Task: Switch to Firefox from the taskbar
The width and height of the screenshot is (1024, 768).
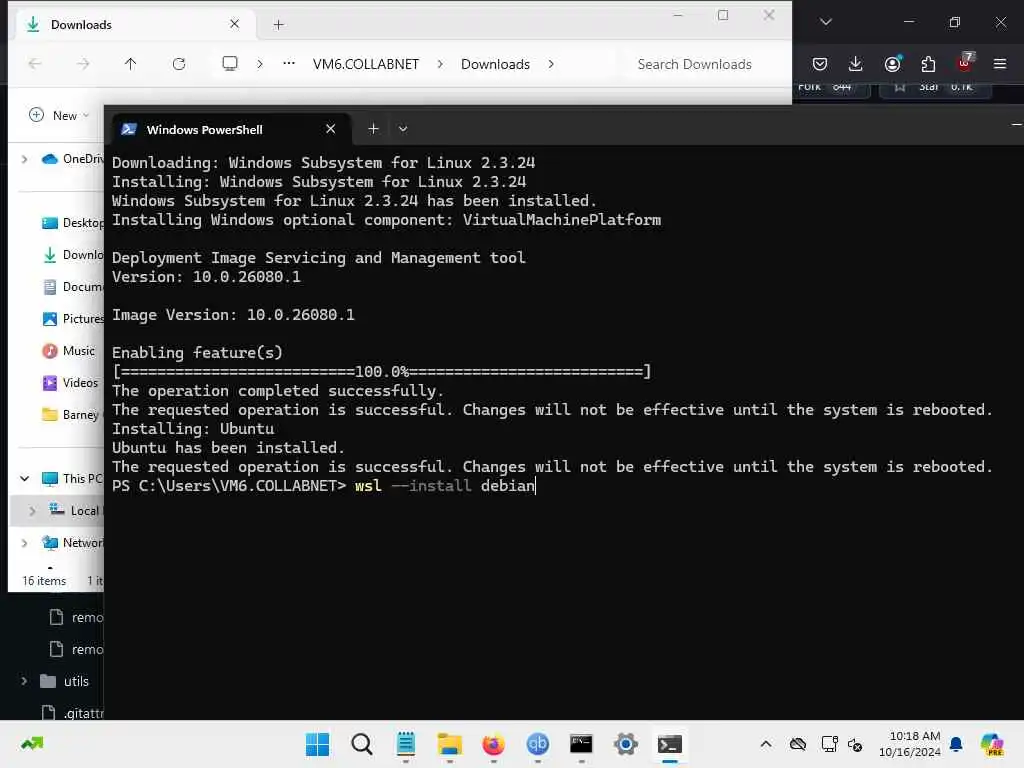Action: coord(493,744)
